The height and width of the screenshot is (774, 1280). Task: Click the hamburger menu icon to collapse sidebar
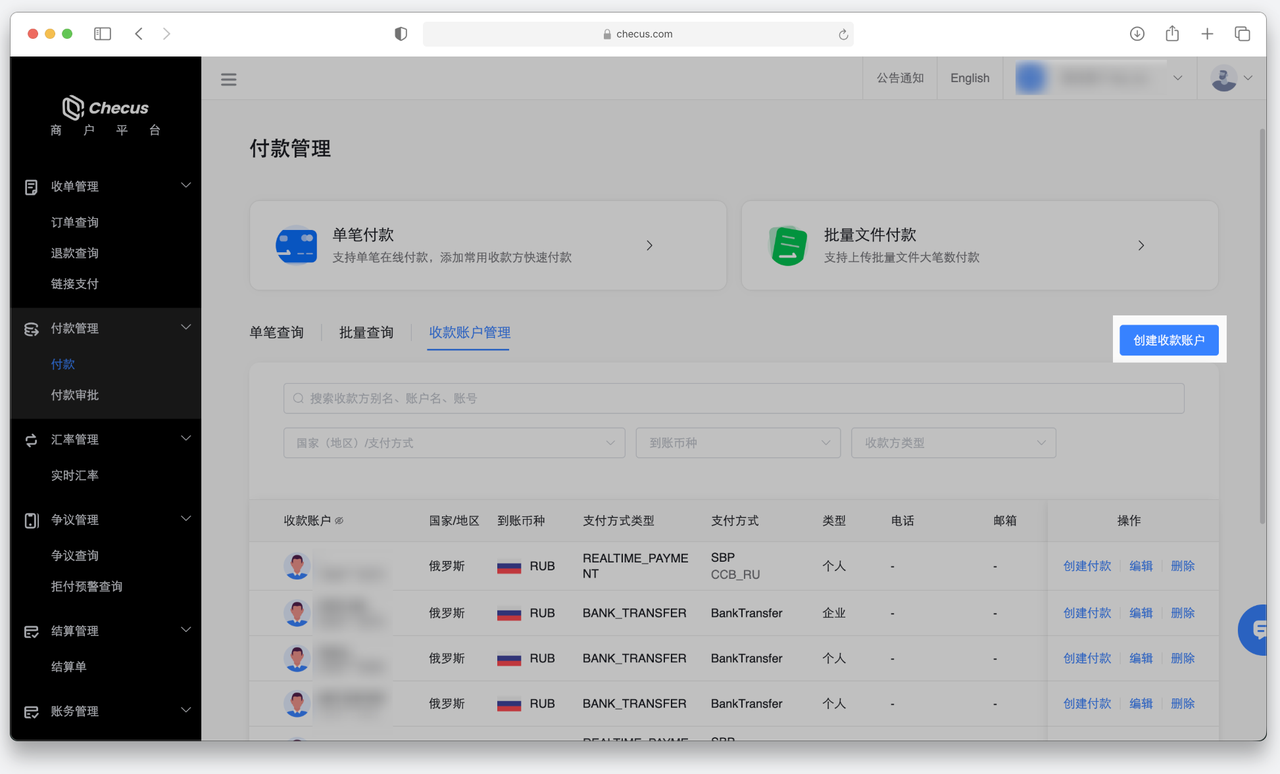click(229, 79)
